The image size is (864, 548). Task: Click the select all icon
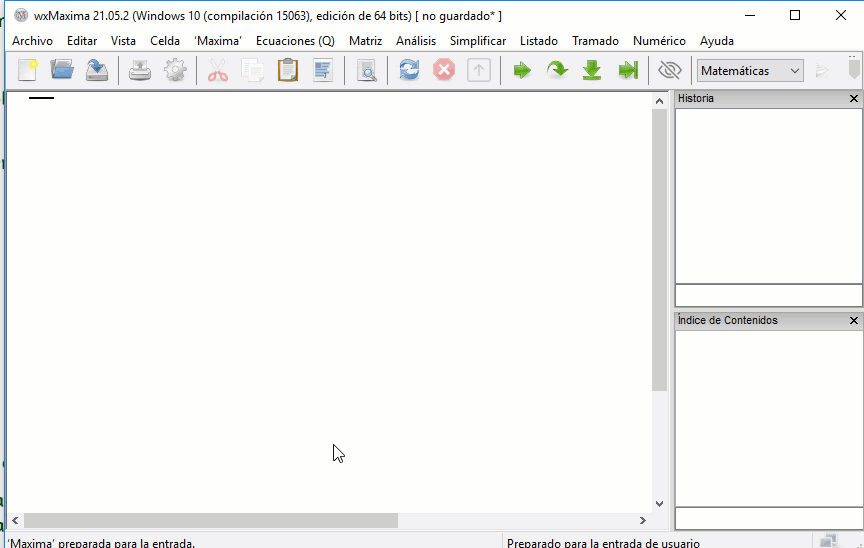coord(323,70)
